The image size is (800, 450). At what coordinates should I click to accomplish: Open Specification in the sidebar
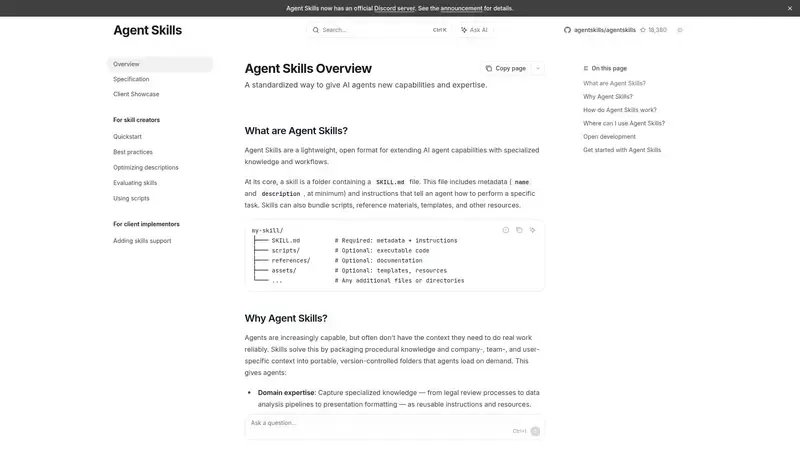(x=131, y=79)
